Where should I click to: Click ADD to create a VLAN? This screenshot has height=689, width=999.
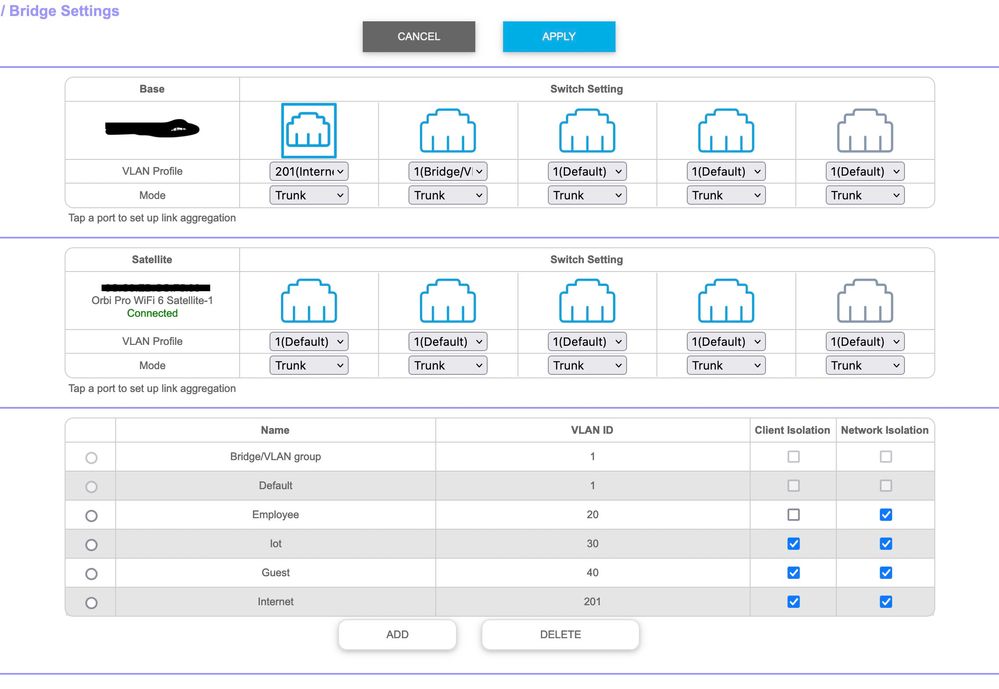point(397,635)
